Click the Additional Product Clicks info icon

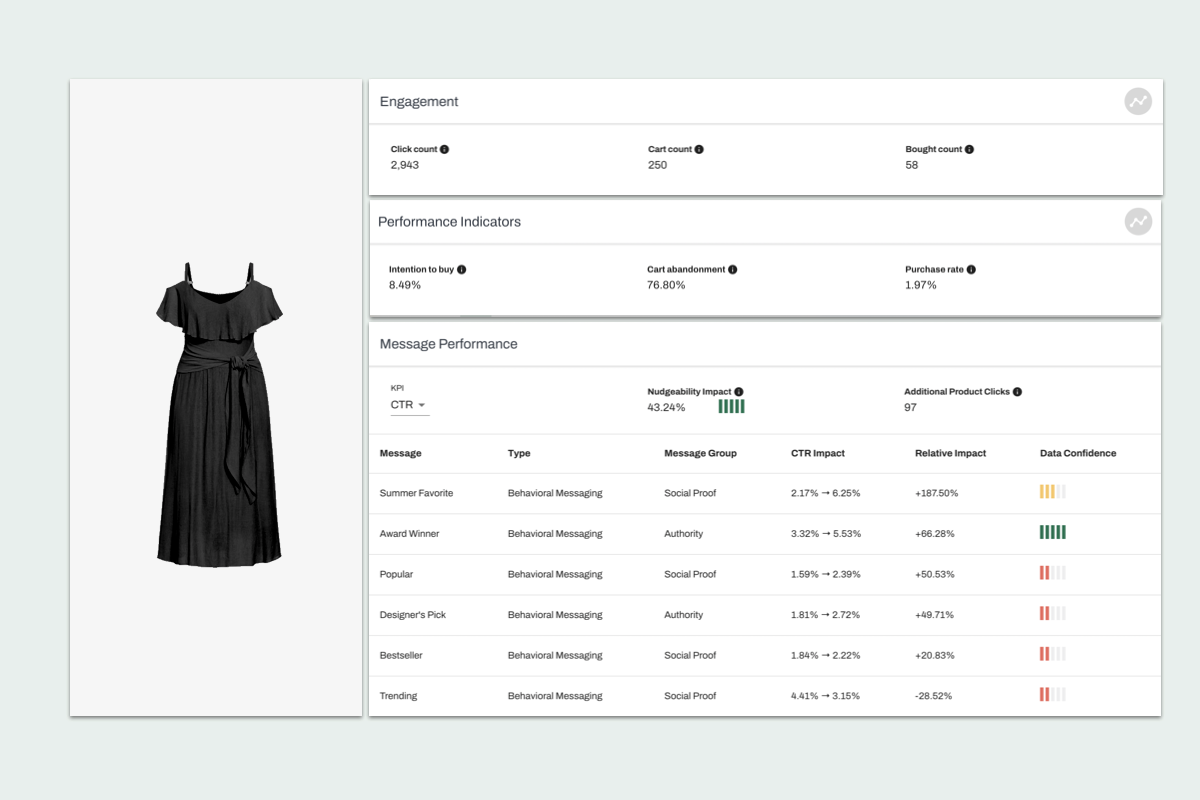click(x=1017, y=391)
